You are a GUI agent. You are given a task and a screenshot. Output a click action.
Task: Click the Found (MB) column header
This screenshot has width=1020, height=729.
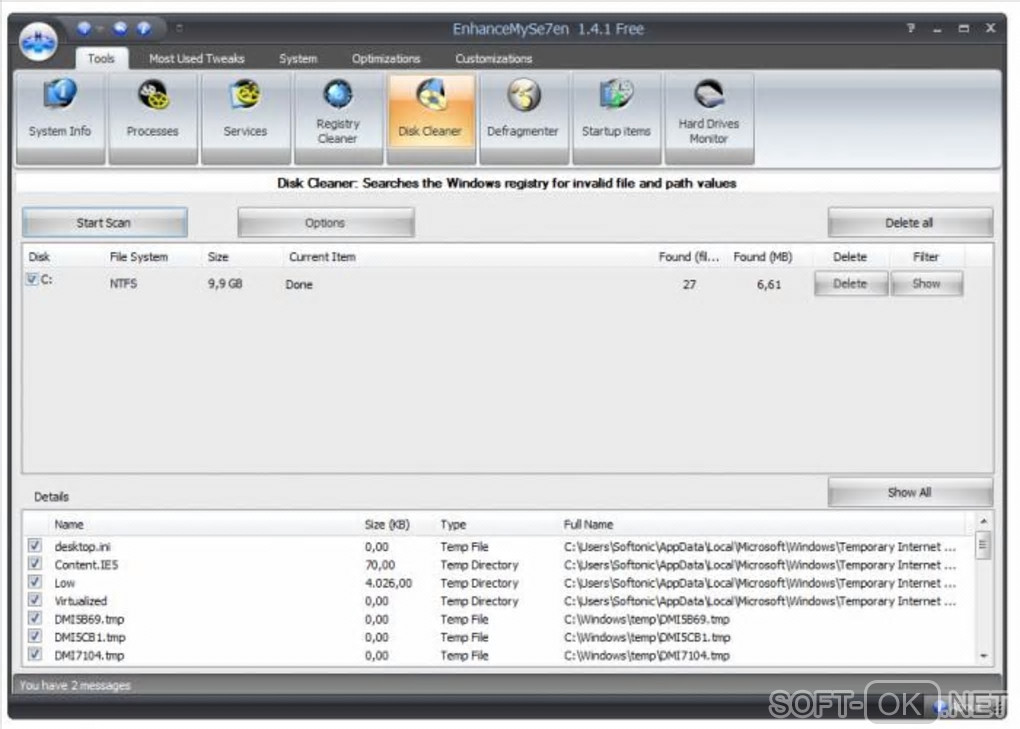tap(762, 257)
